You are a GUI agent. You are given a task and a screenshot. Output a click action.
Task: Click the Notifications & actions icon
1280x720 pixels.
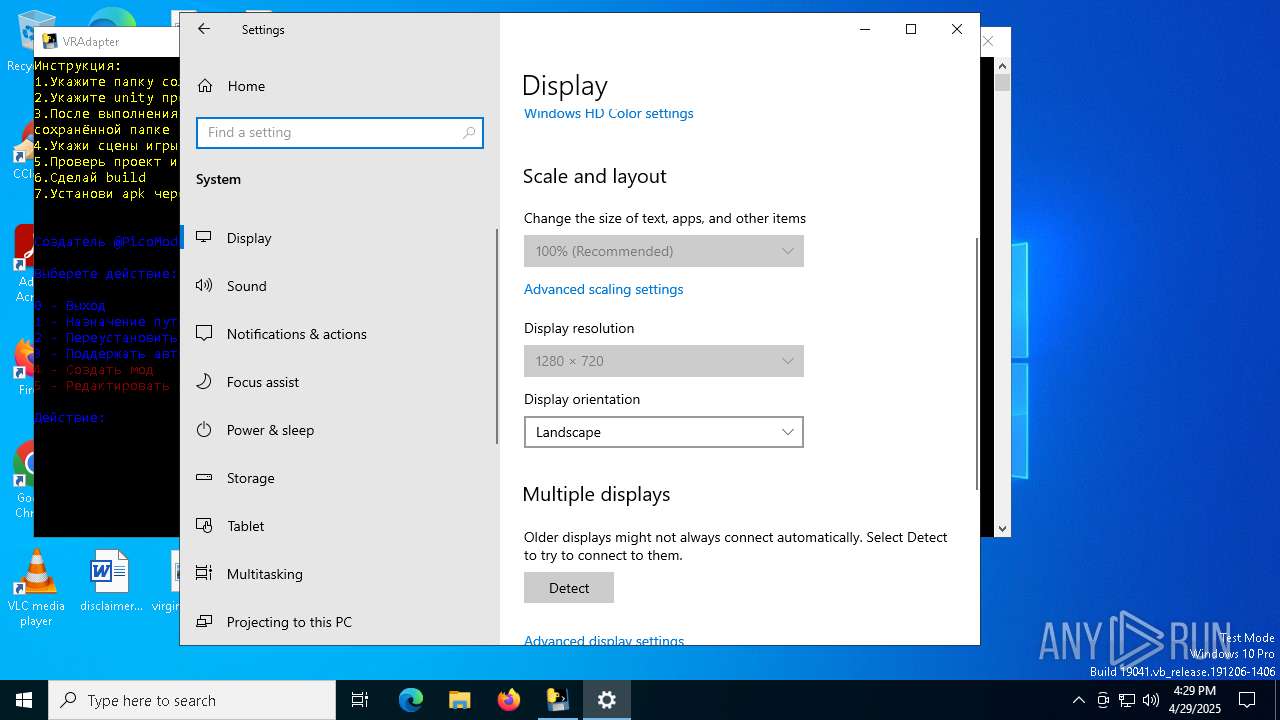tap(204, 333)
